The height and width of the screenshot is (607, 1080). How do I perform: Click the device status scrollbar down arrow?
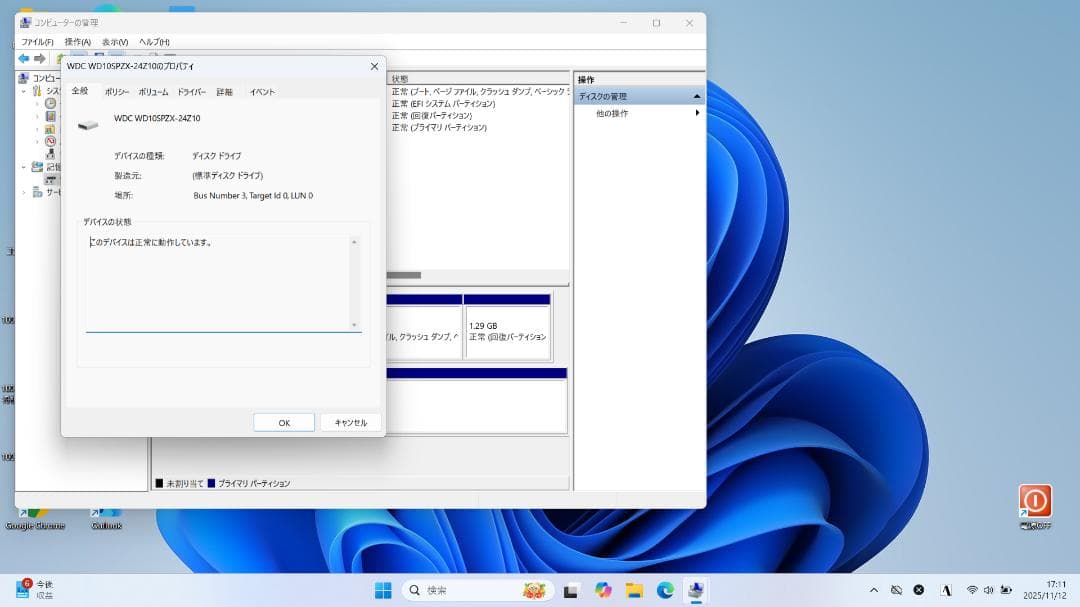coord(354,324)
